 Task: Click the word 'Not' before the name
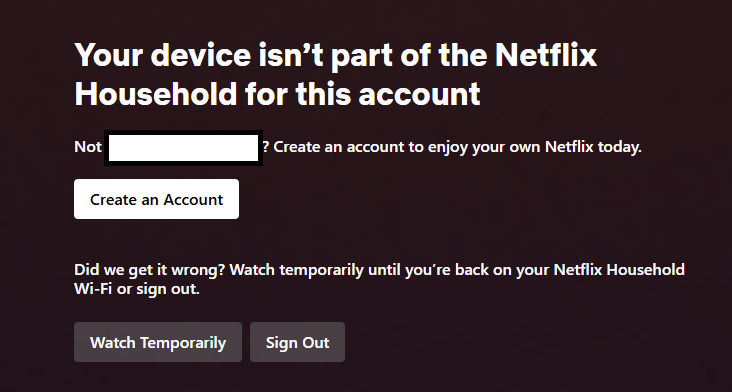(88, 147)
